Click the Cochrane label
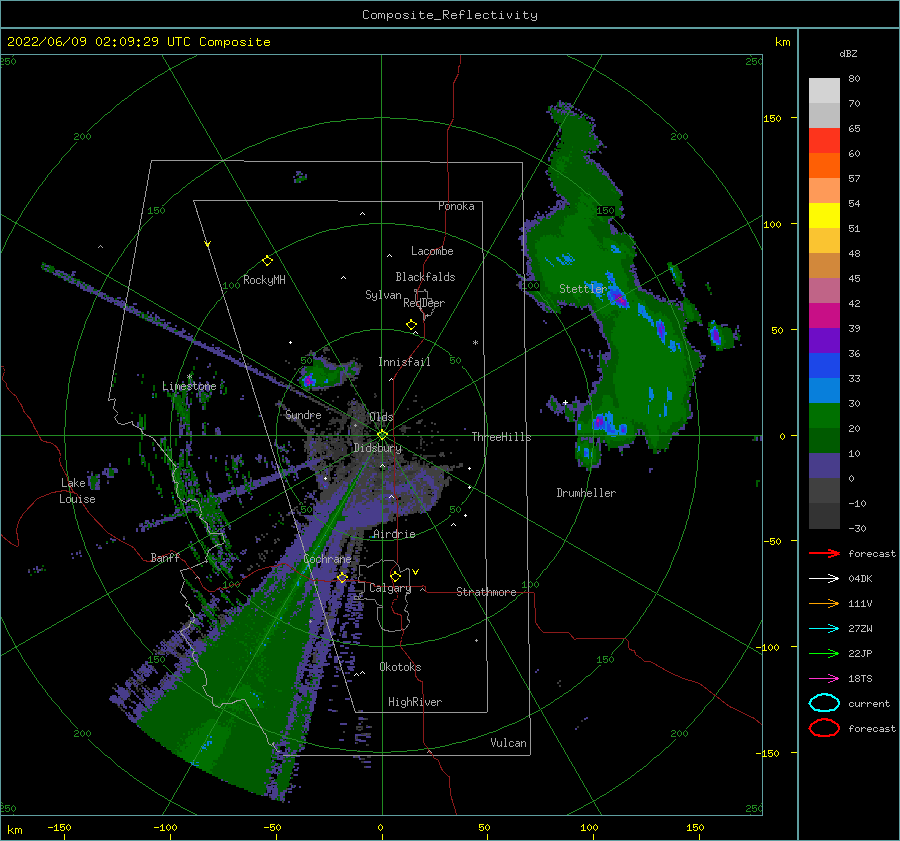Image resolution: width=900 pixels, height=841 pixels. click(x=327, y=559)
